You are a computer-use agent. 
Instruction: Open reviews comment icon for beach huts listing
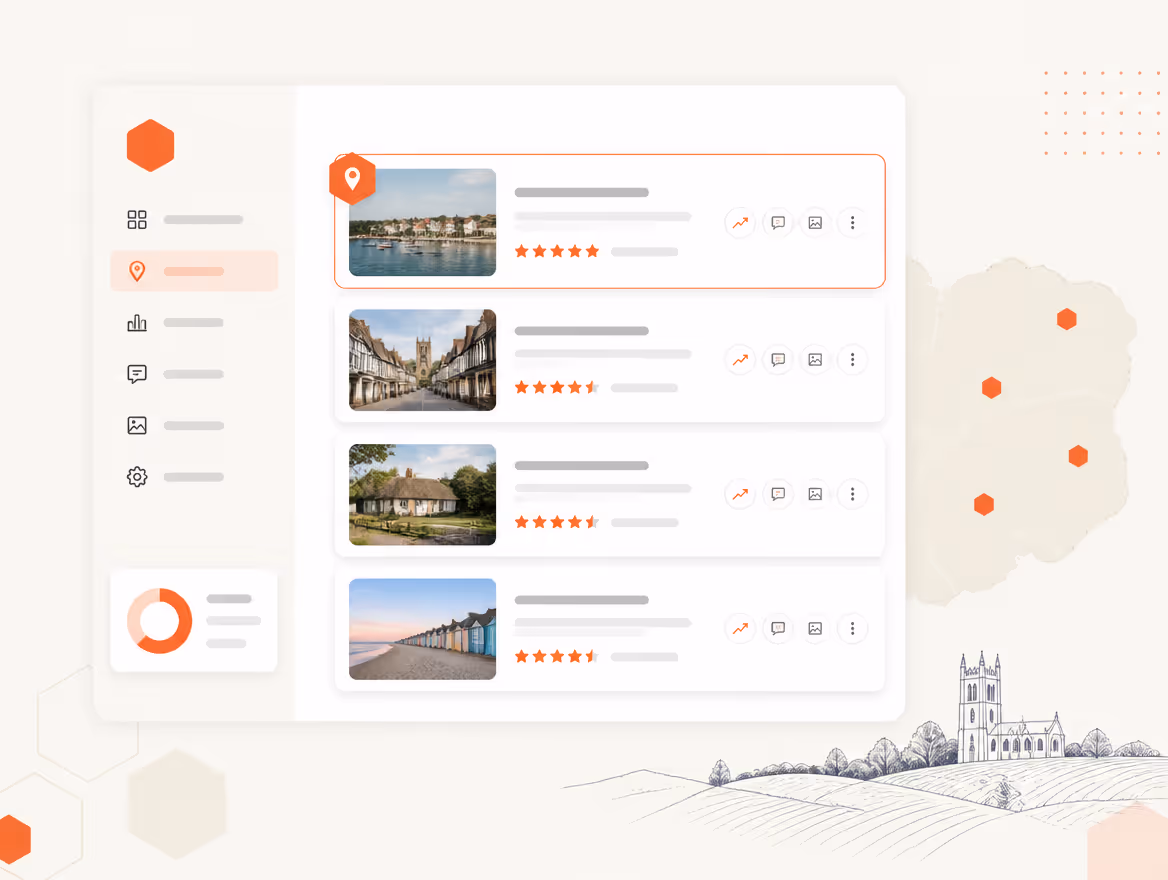[x=778, y=629]
